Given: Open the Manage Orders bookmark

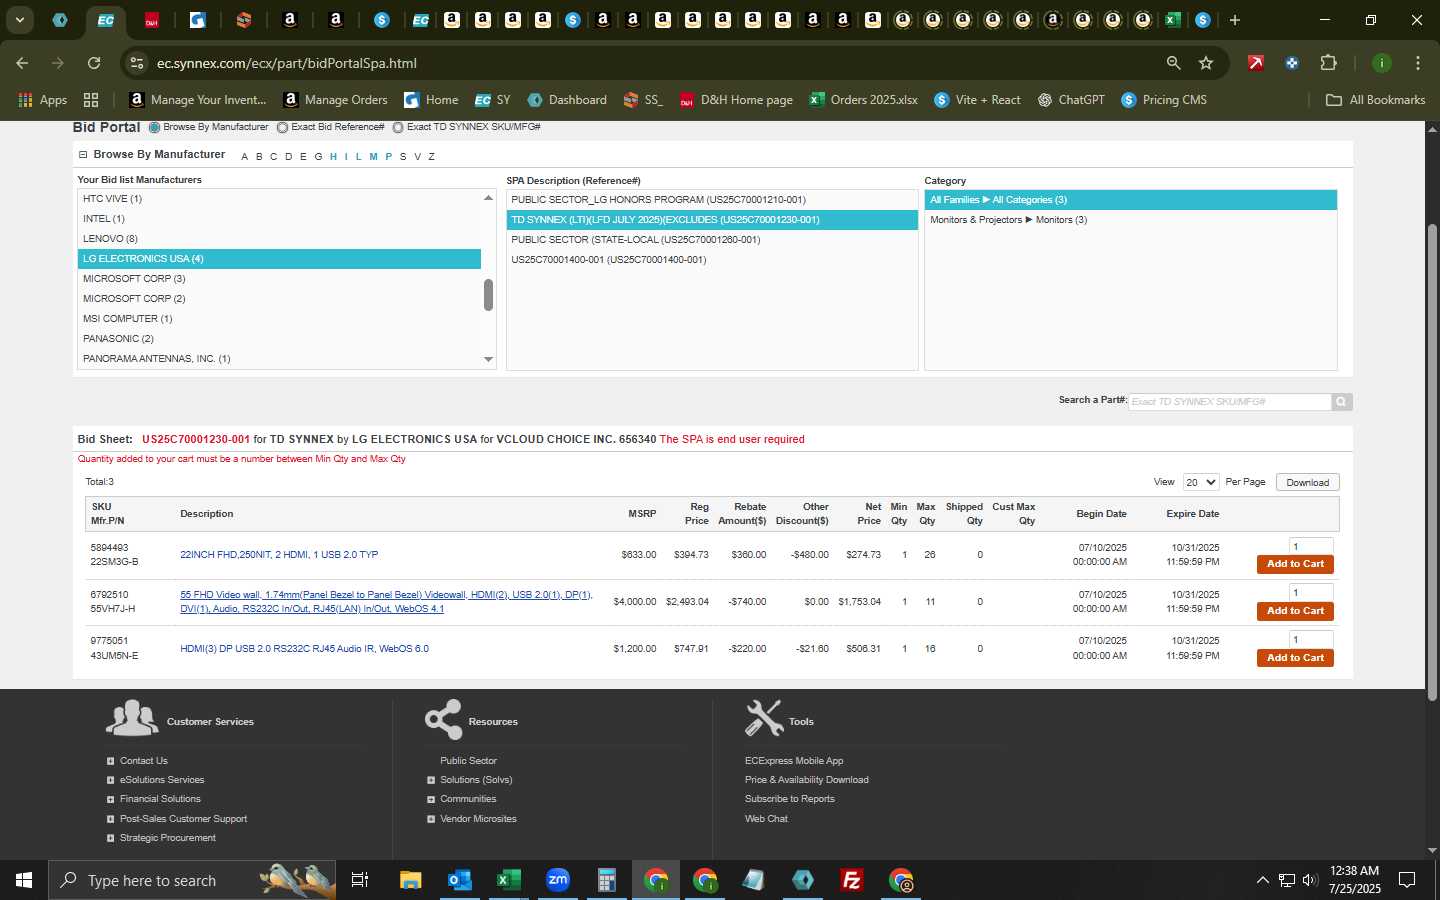Looking at the screenshot, I should (335, 100).
